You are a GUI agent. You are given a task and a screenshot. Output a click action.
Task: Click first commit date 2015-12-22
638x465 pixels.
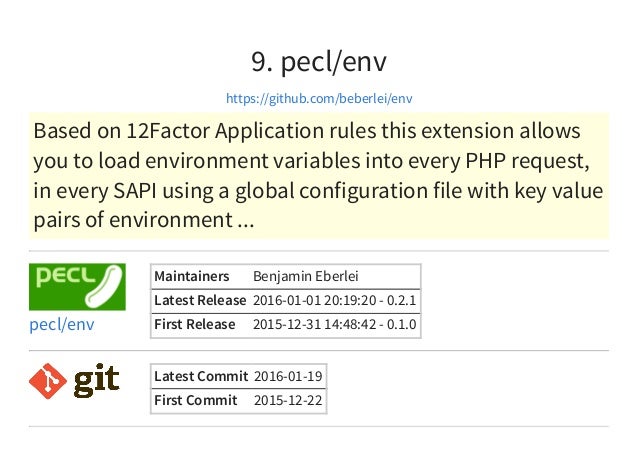pyautogui.click(x=288, y=400)
